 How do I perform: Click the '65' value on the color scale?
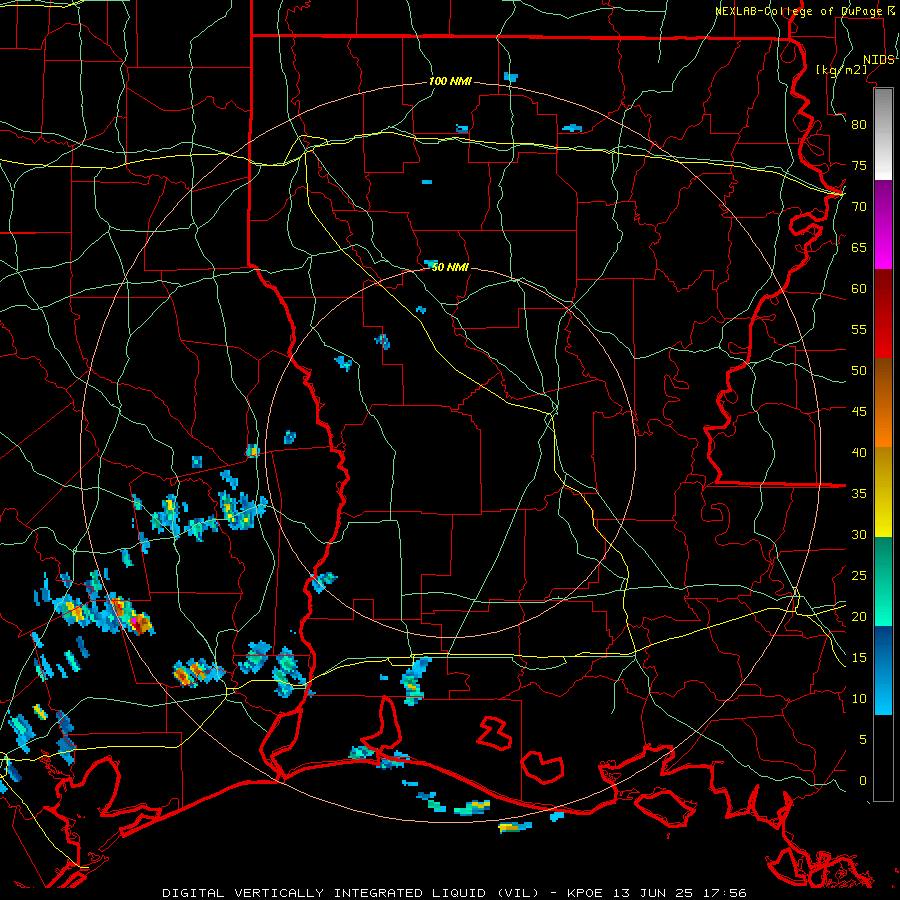pyautogui.click(x=859, y=247)
